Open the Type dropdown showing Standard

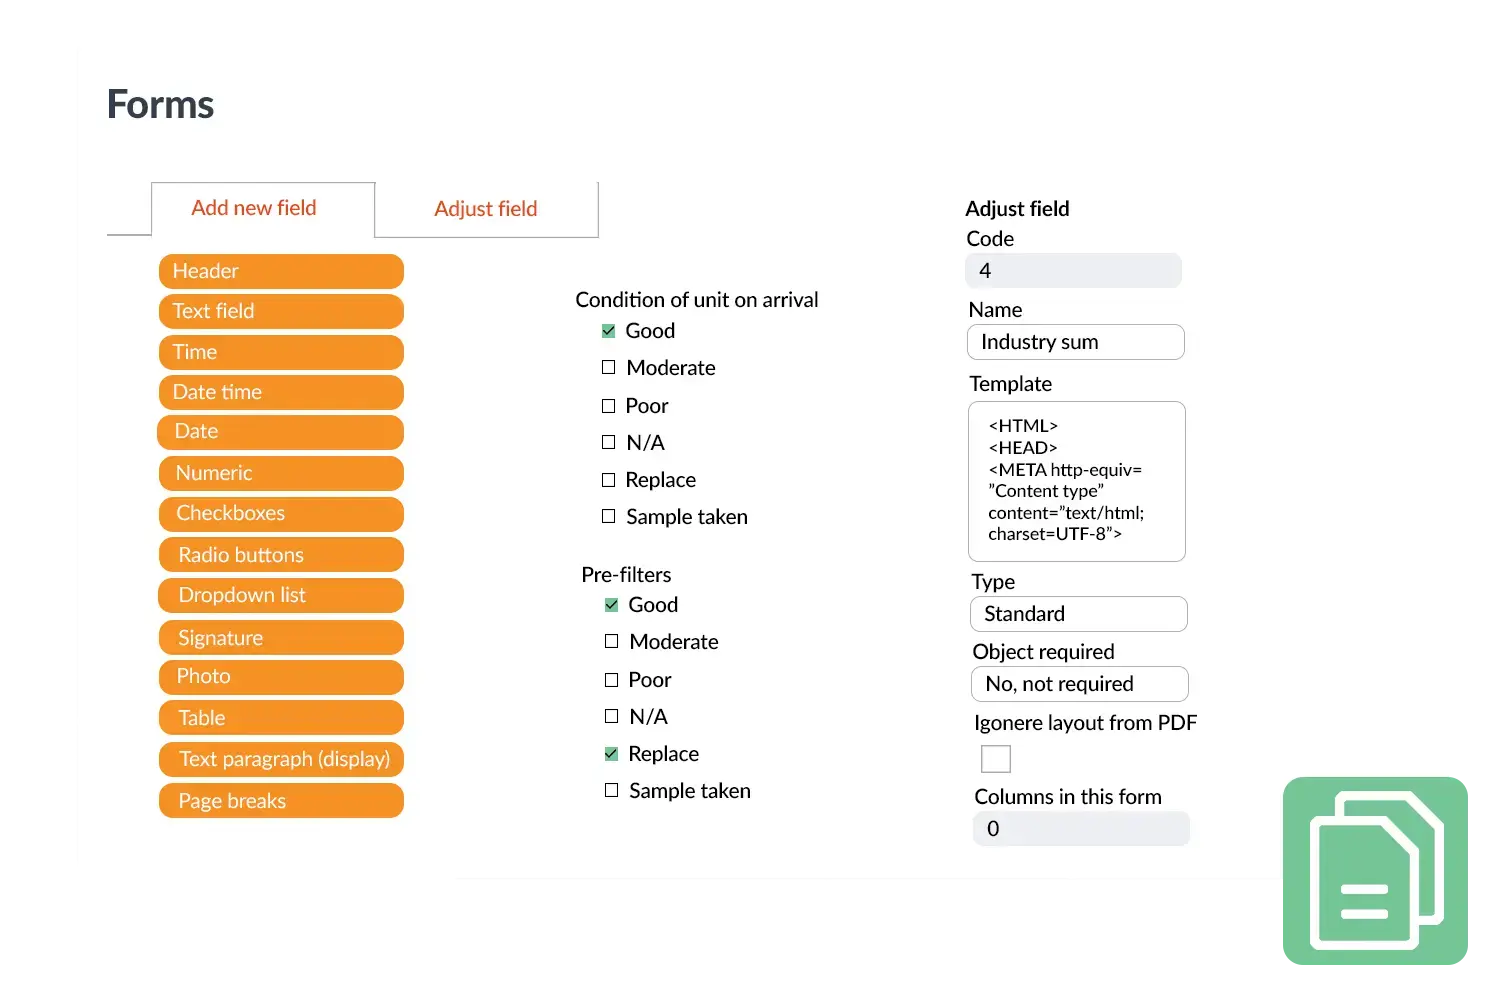pos(1079,614)
